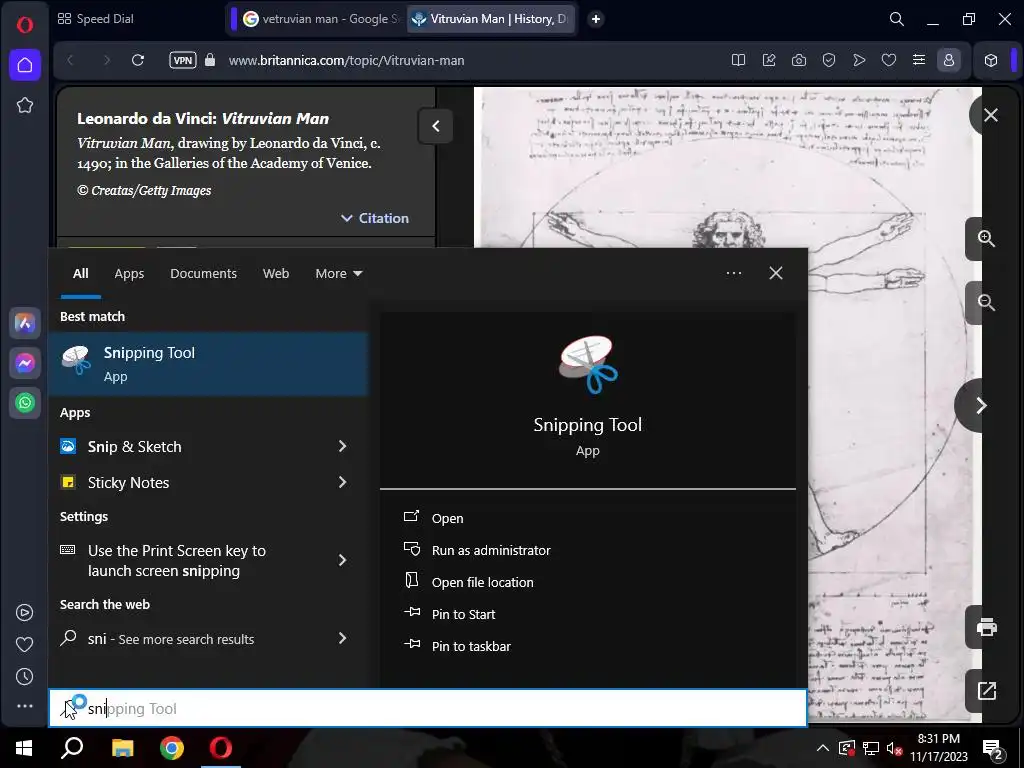
Task: Zoom in on the Vitruvian Man image
Action: pyautogui.click(x=985, y=238)
